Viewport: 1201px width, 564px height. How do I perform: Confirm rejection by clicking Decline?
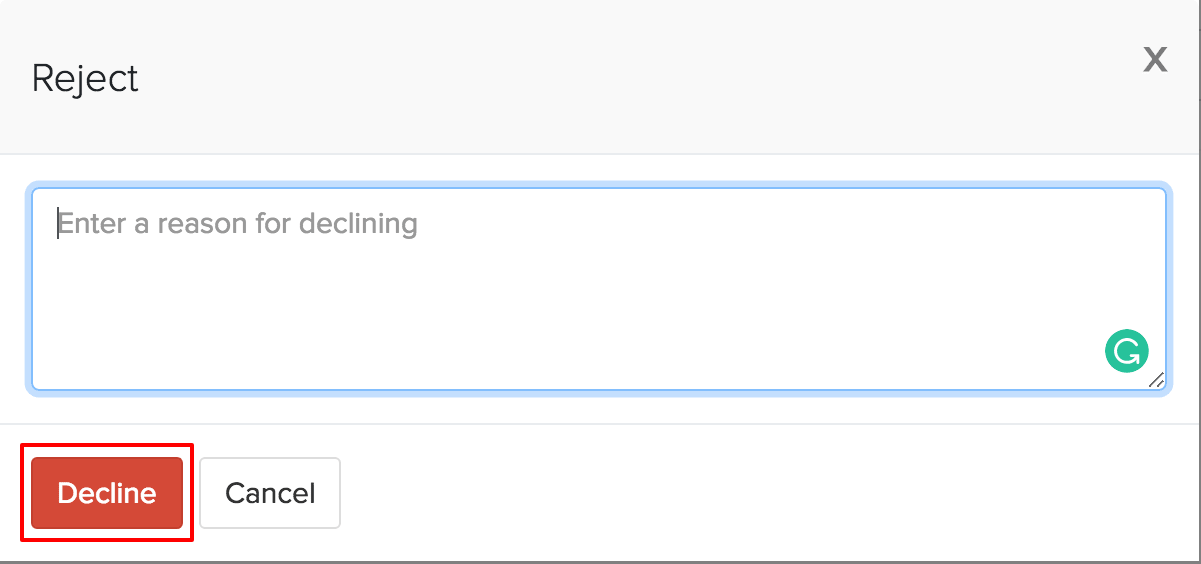107,493
